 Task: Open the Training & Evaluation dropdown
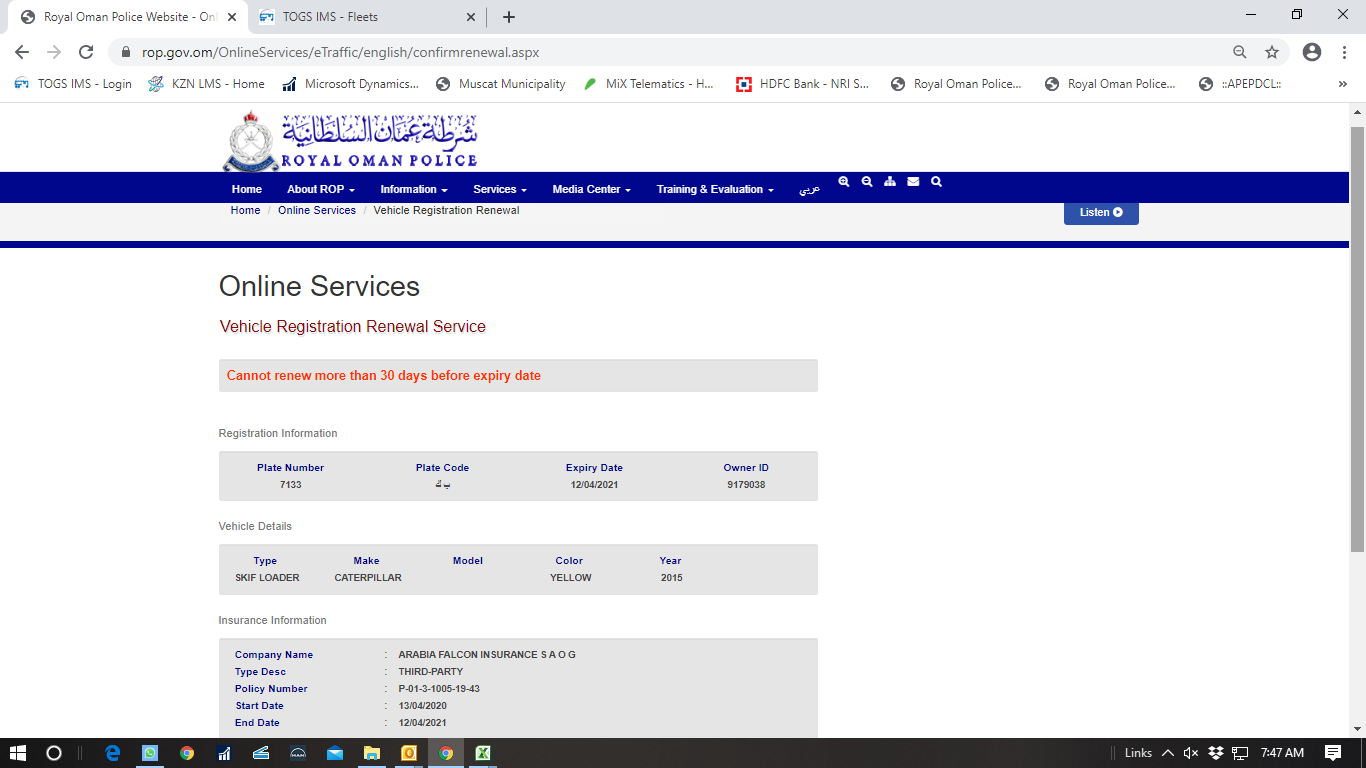714,189
